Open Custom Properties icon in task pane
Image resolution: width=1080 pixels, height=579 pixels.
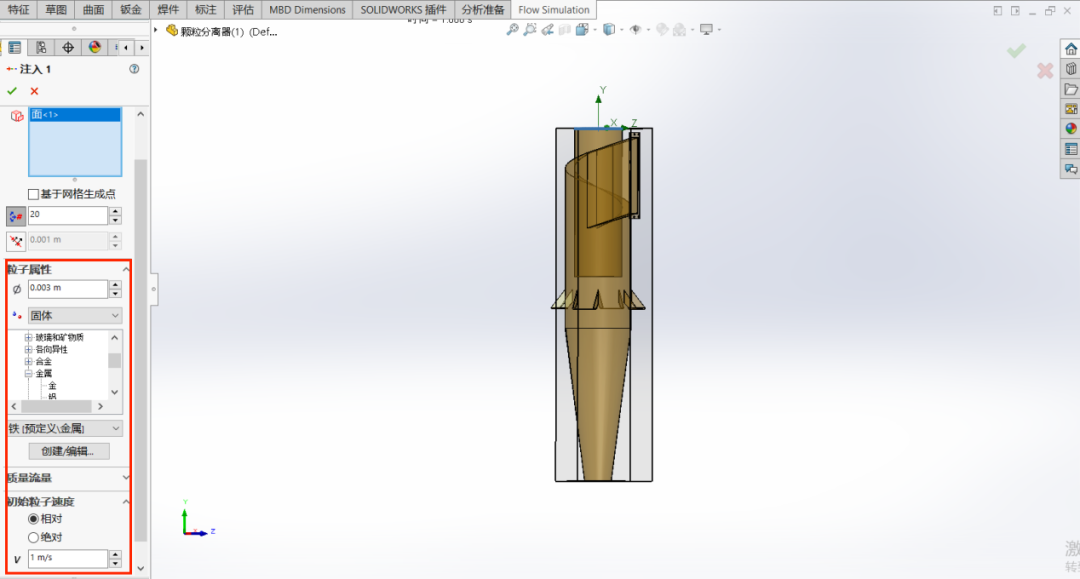(1070, 149)
